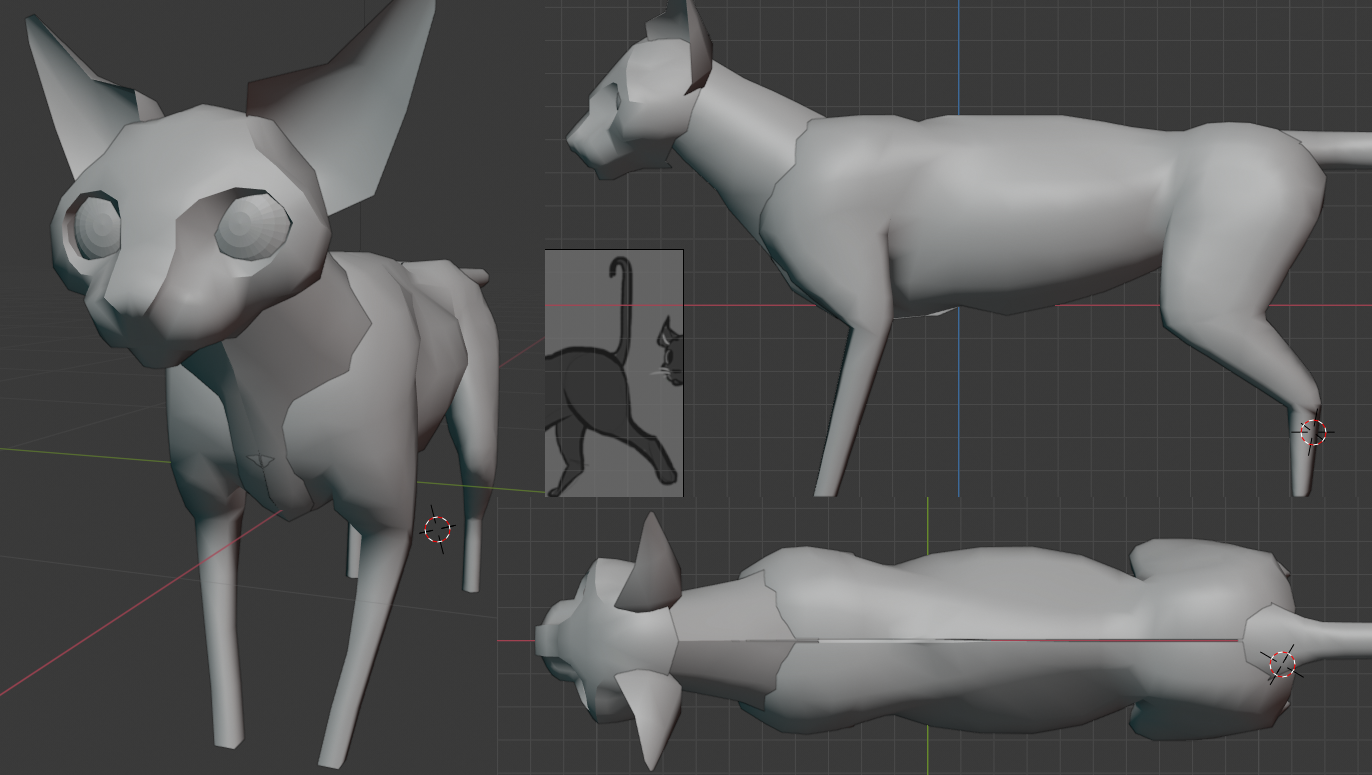Select the dark shaded ear in the top view

(650, 565)
